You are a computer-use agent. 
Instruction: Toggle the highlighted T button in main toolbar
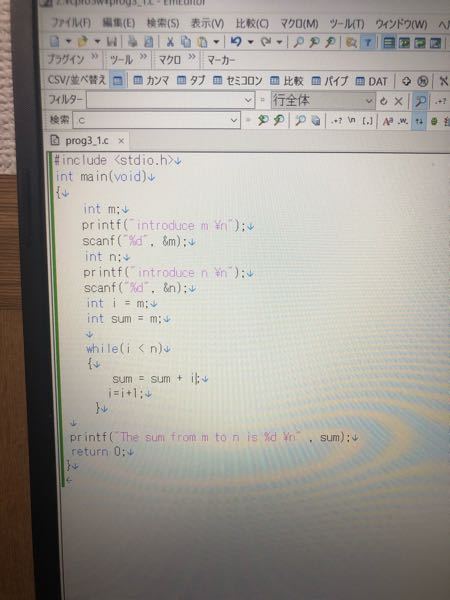pos(368,42)
